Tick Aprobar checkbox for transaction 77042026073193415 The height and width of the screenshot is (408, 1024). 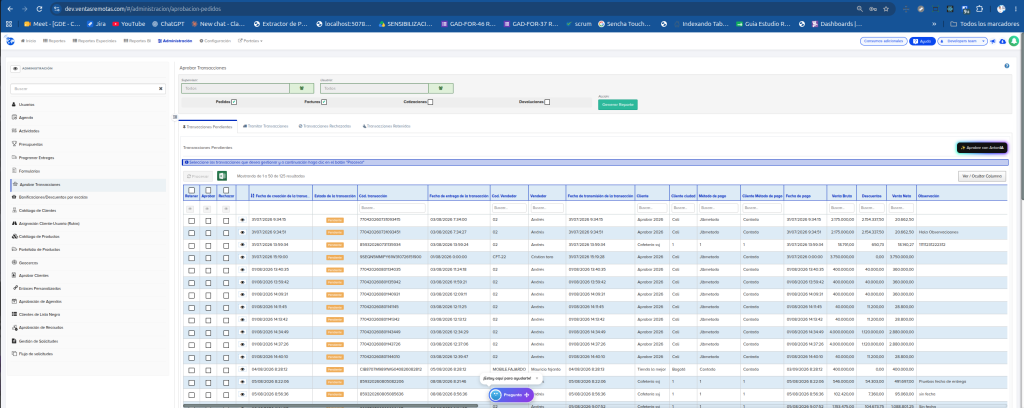point(208,221)
